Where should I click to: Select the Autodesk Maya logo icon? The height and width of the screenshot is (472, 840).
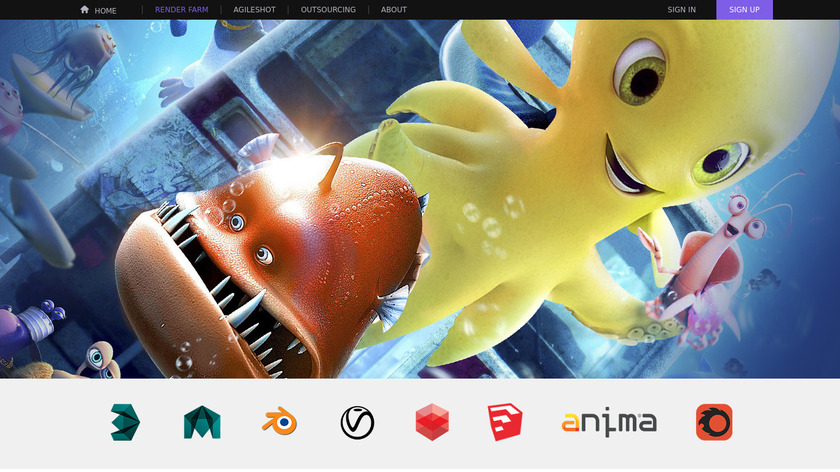tap(202, 422)
